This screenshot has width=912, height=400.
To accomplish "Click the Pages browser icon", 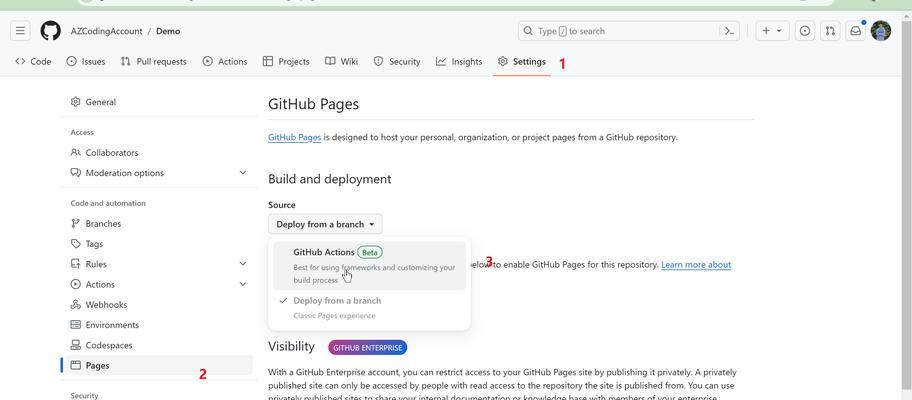I will coord(75,365).
